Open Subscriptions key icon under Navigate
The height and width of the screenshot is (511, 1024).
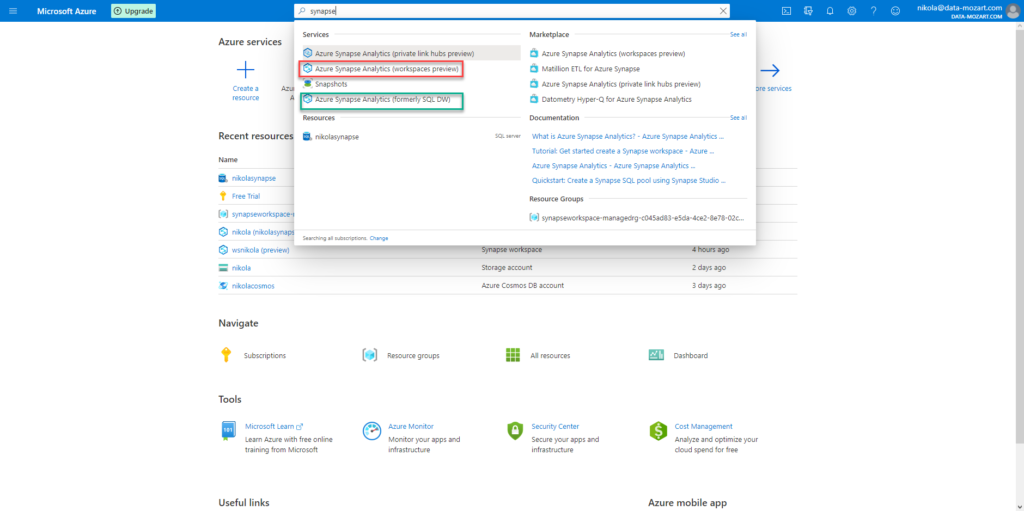pos(226,355)
